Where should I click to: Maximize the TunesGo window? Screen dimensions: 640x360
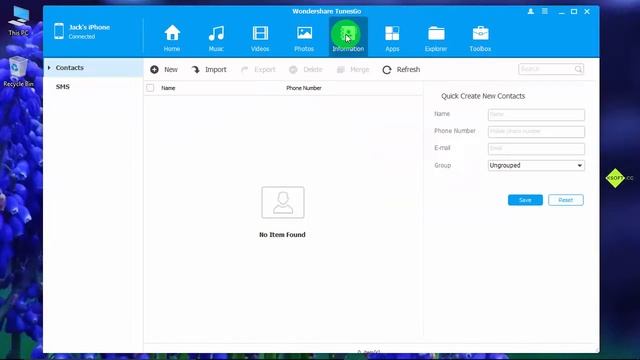pyautogui.click(x=574, y=11)
